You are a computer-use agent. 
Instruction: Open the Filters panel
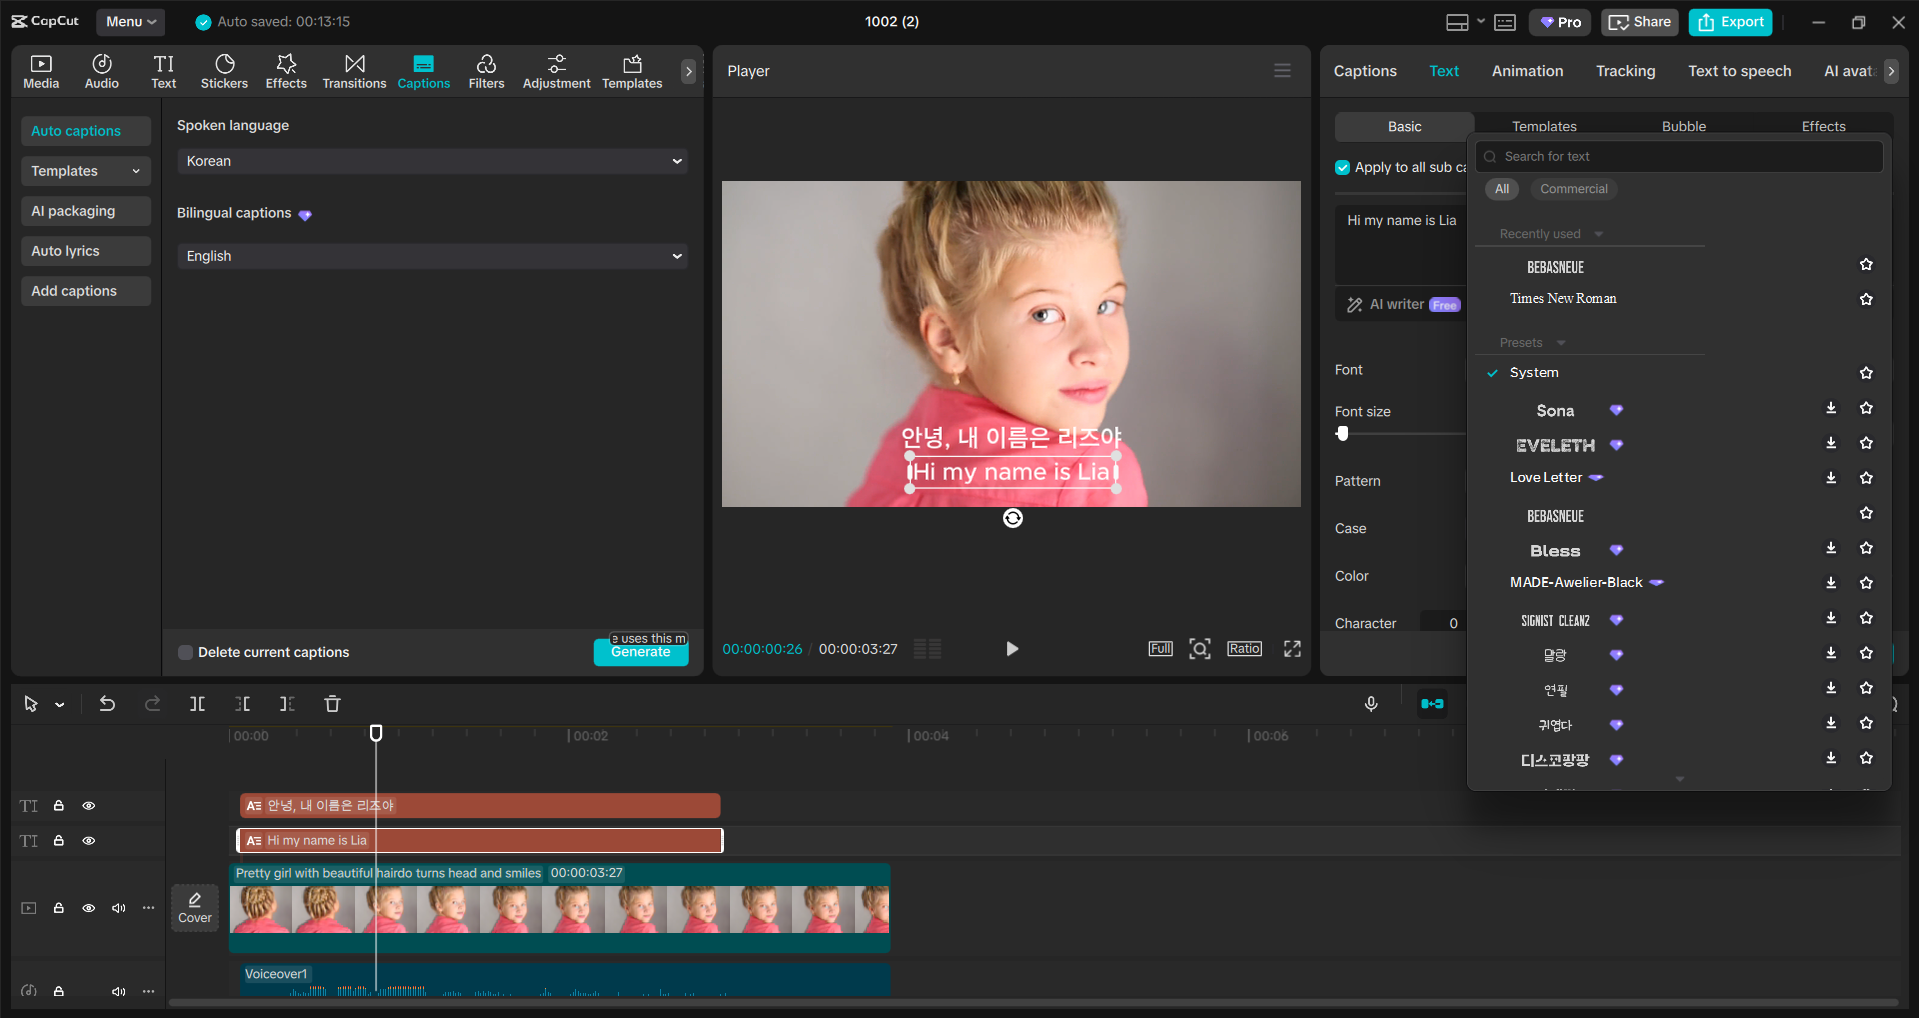tap(486, 70)
